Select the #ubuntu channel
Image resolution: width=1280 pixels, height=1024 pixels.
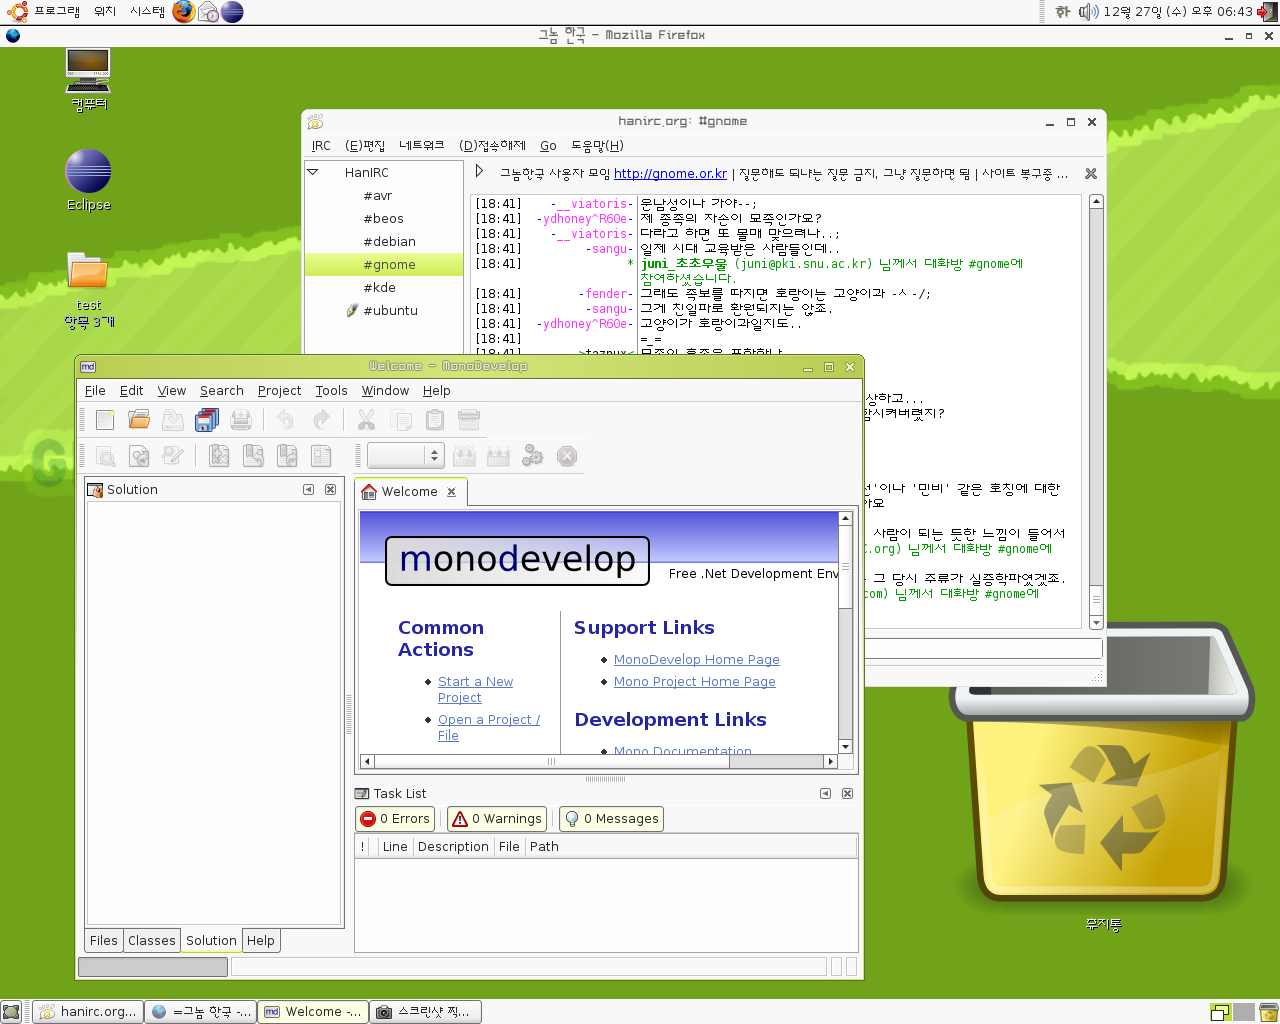pyautogui.click(x=390, y=311)
